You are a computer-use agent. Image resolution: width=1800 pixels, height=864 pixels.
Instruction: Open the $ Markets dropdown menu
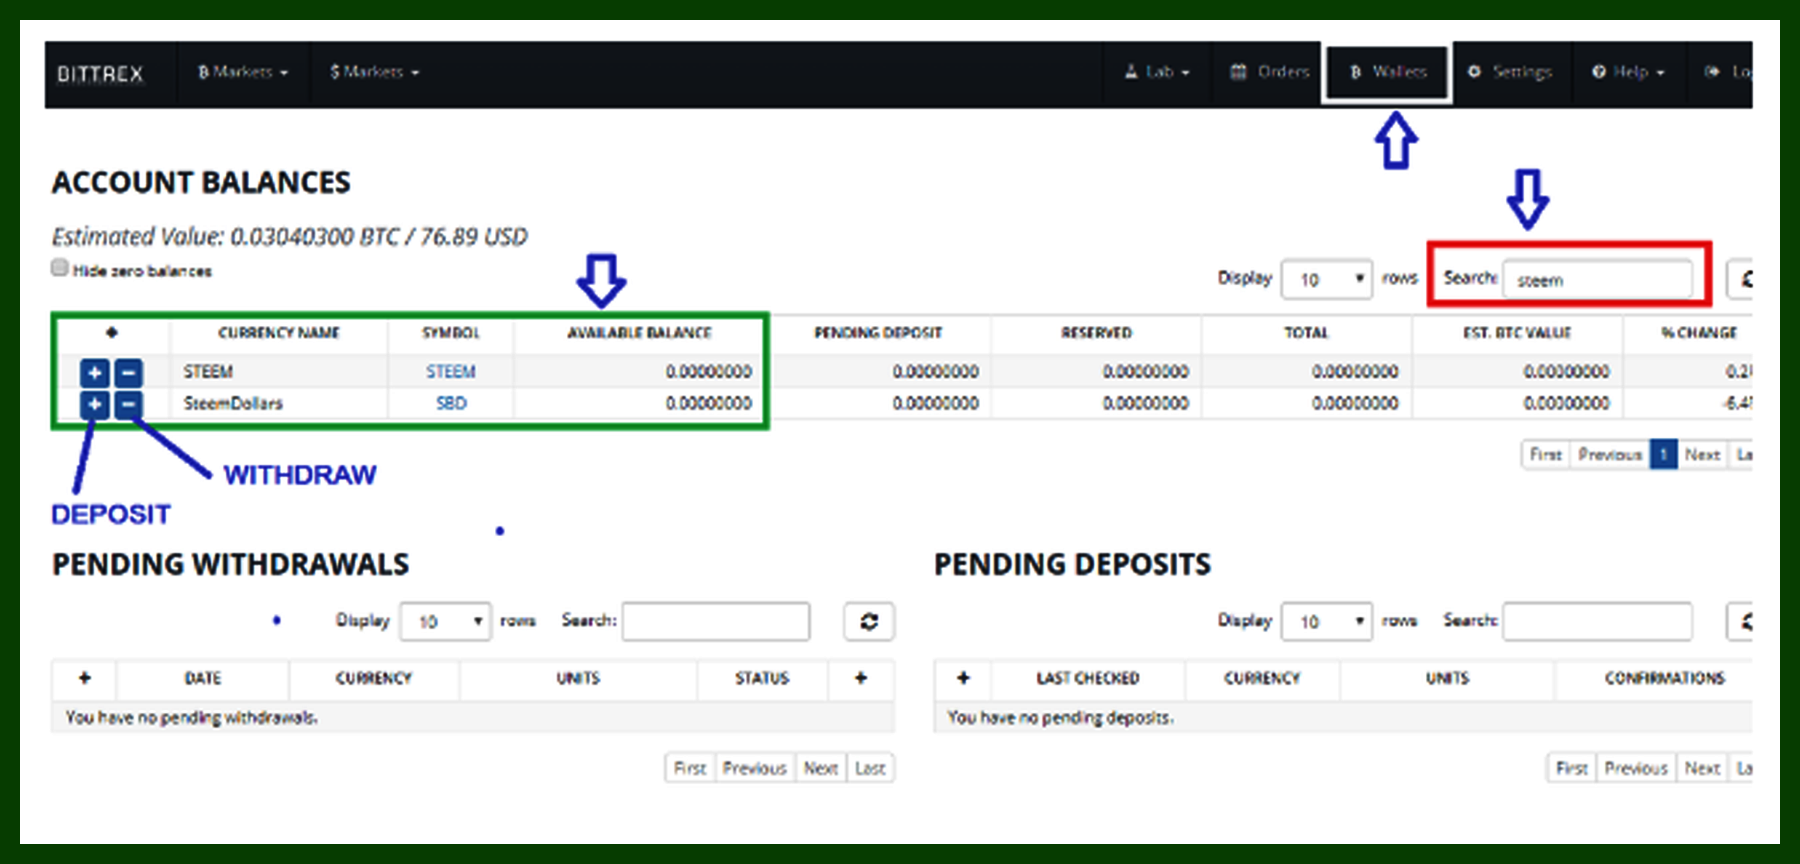point(375,72)
